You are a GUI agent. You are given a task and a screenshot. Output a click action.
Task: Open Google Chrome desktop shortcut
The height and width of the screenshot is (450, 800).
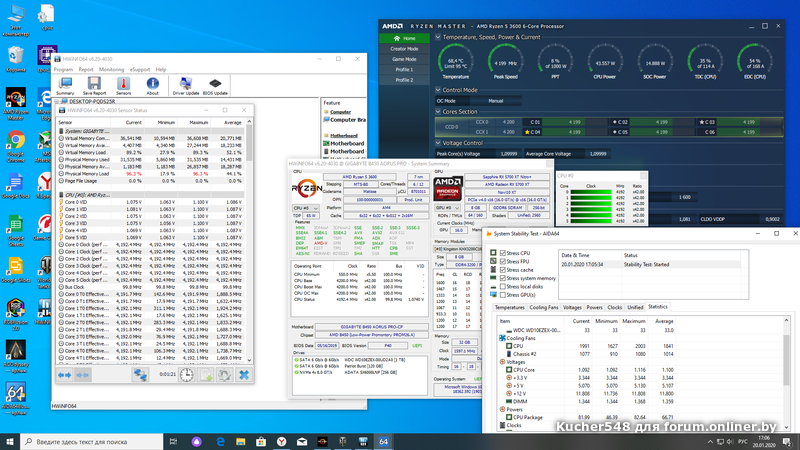[16, 141]
